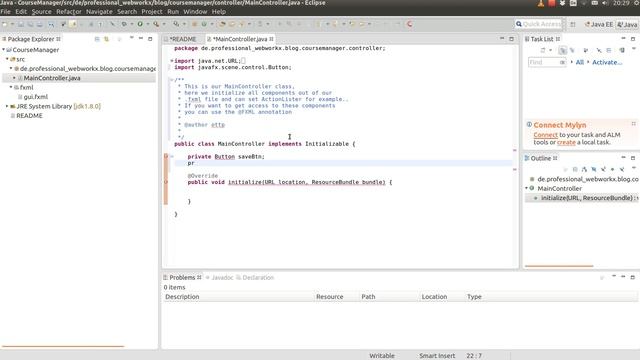Screen dimensions: 640x360
Task: Click the All link in Task List
Action: [580, 62]
